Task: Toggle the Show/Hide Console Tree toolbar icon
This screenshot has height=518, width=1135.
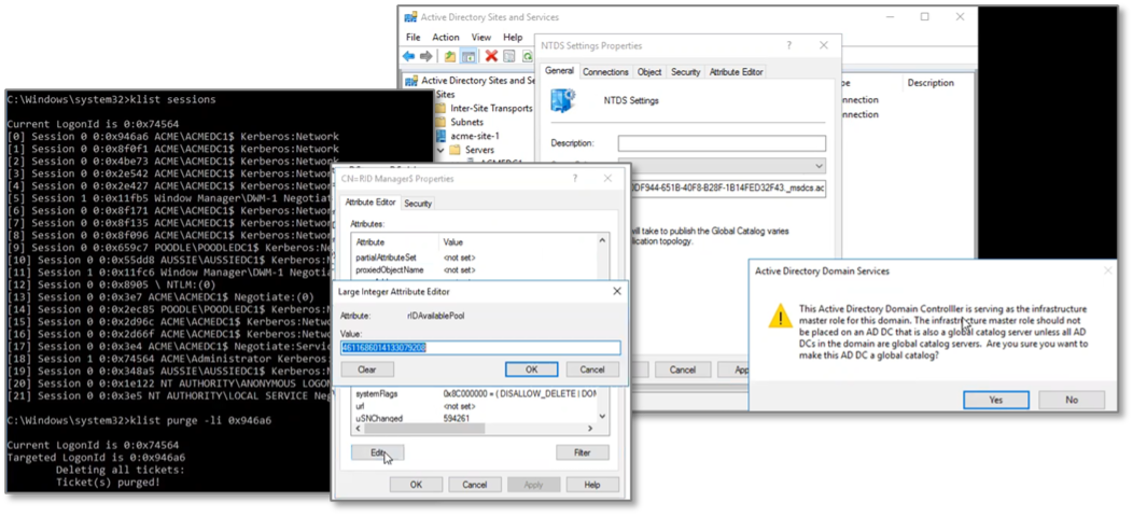Action: click(x=468, y=56)
